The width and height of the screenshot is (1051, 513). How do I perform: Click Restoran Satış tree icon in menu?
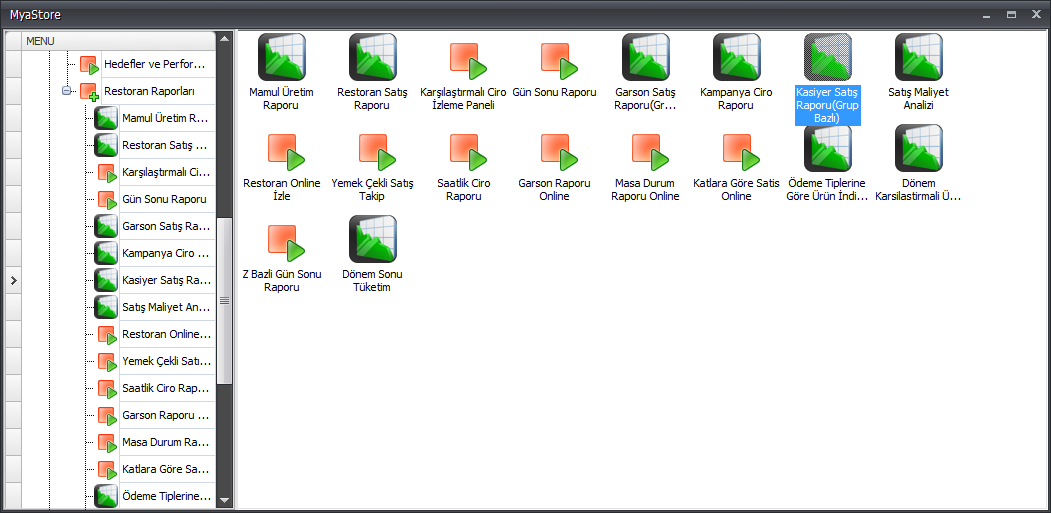[106, 145]
